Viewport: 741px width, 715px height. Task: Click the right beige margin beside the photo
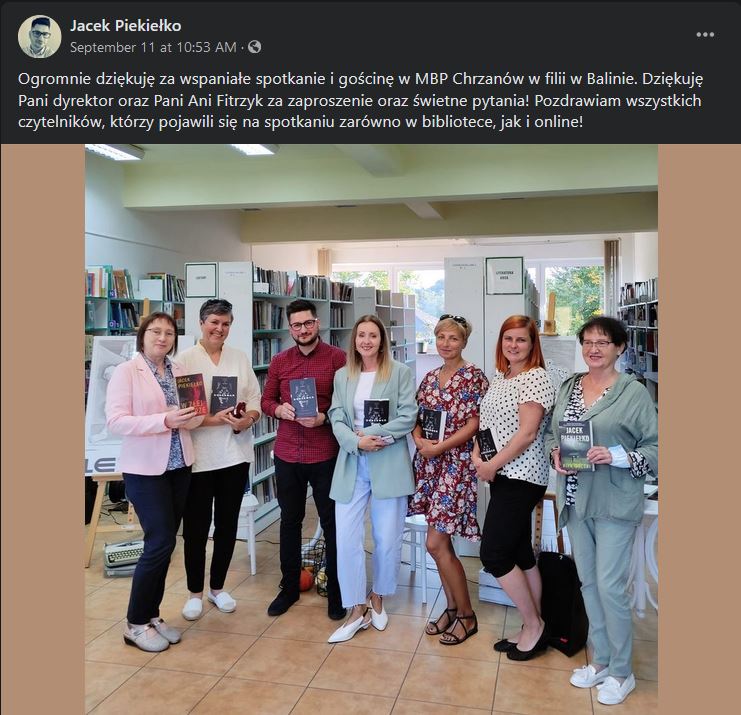click(699, 429)
